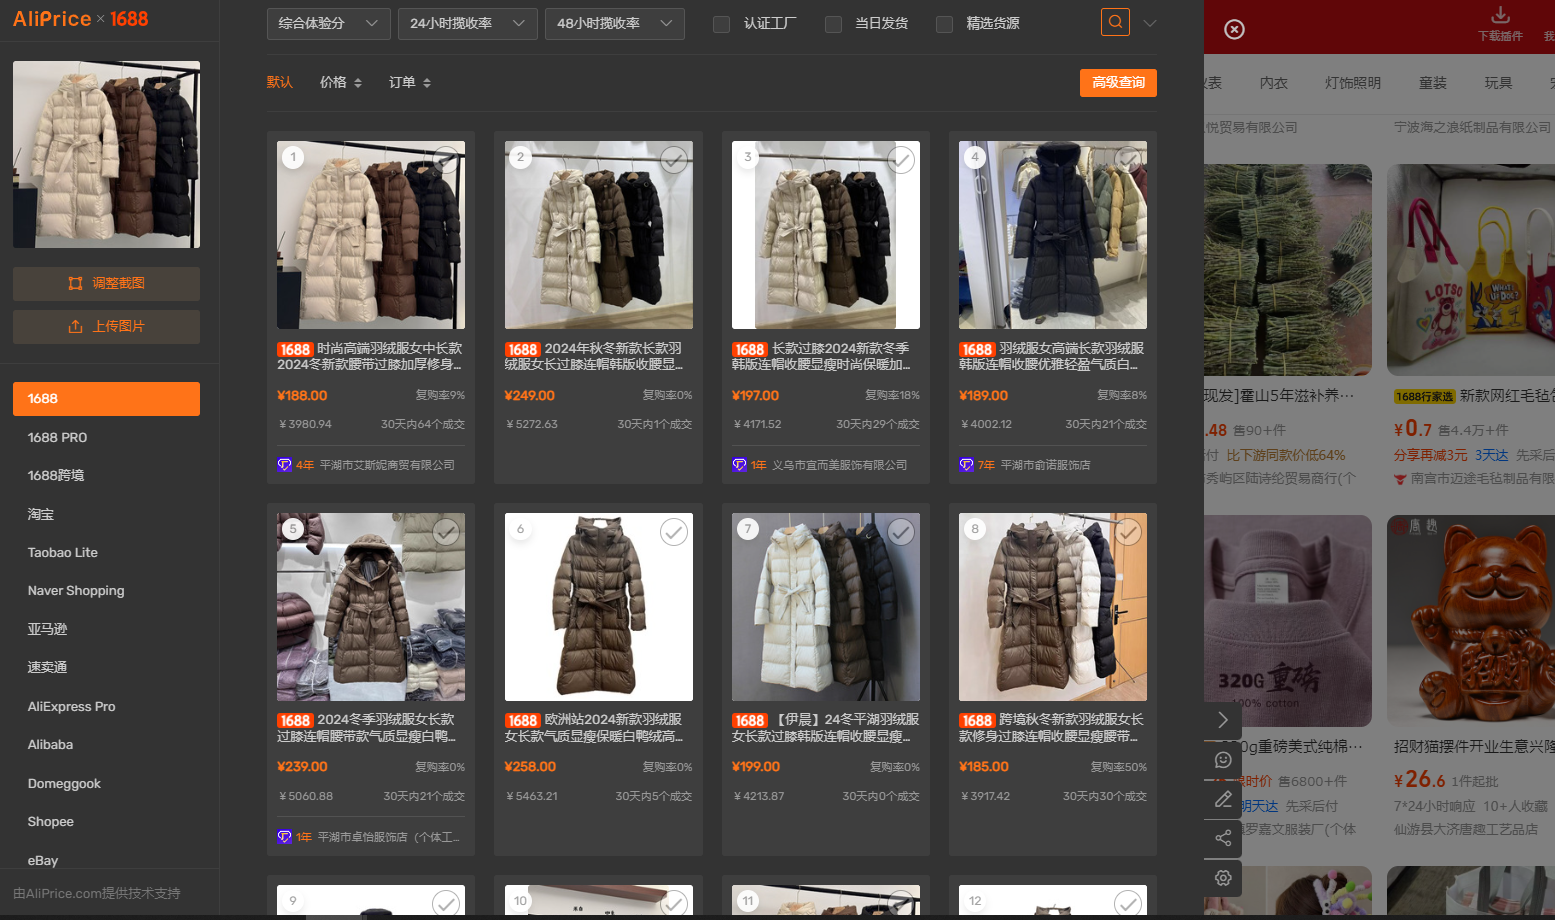This screenshot has height=920, width=1555.
Task: Click the share icon in floating toolbar
Action: pos(1223,838)
